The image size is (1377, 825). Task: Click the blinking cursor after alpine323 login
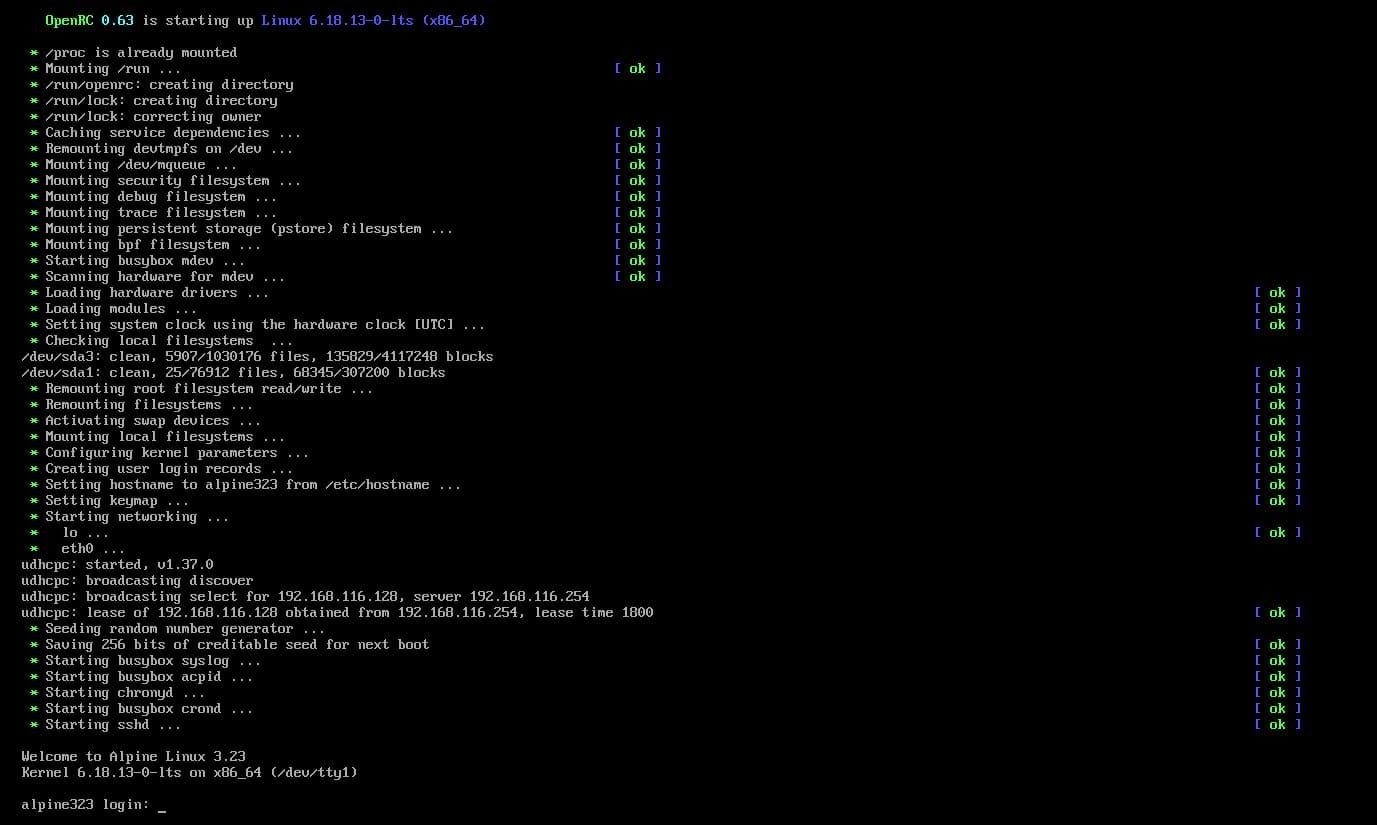tap(161, 806)
